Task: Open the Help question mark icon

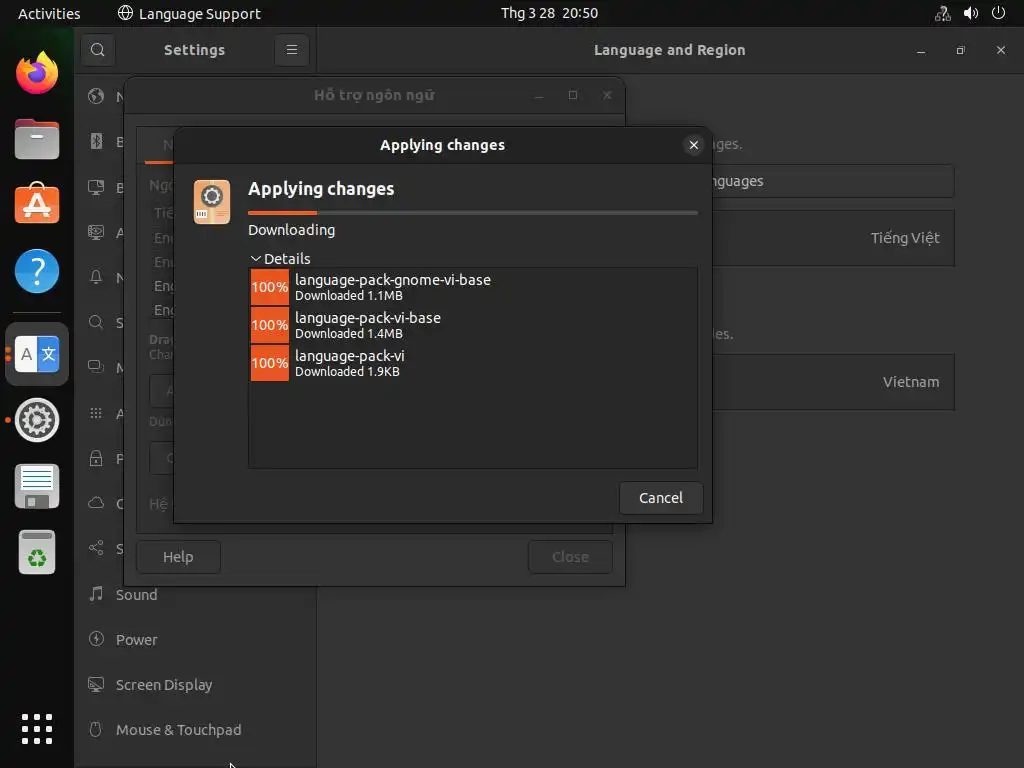Action: click(37, 271)
